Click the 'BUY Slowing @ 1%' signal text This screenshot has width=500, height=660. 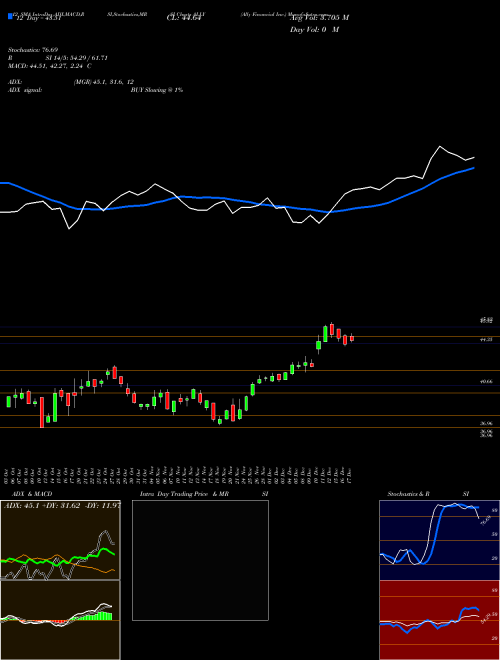tap(157, 90)
